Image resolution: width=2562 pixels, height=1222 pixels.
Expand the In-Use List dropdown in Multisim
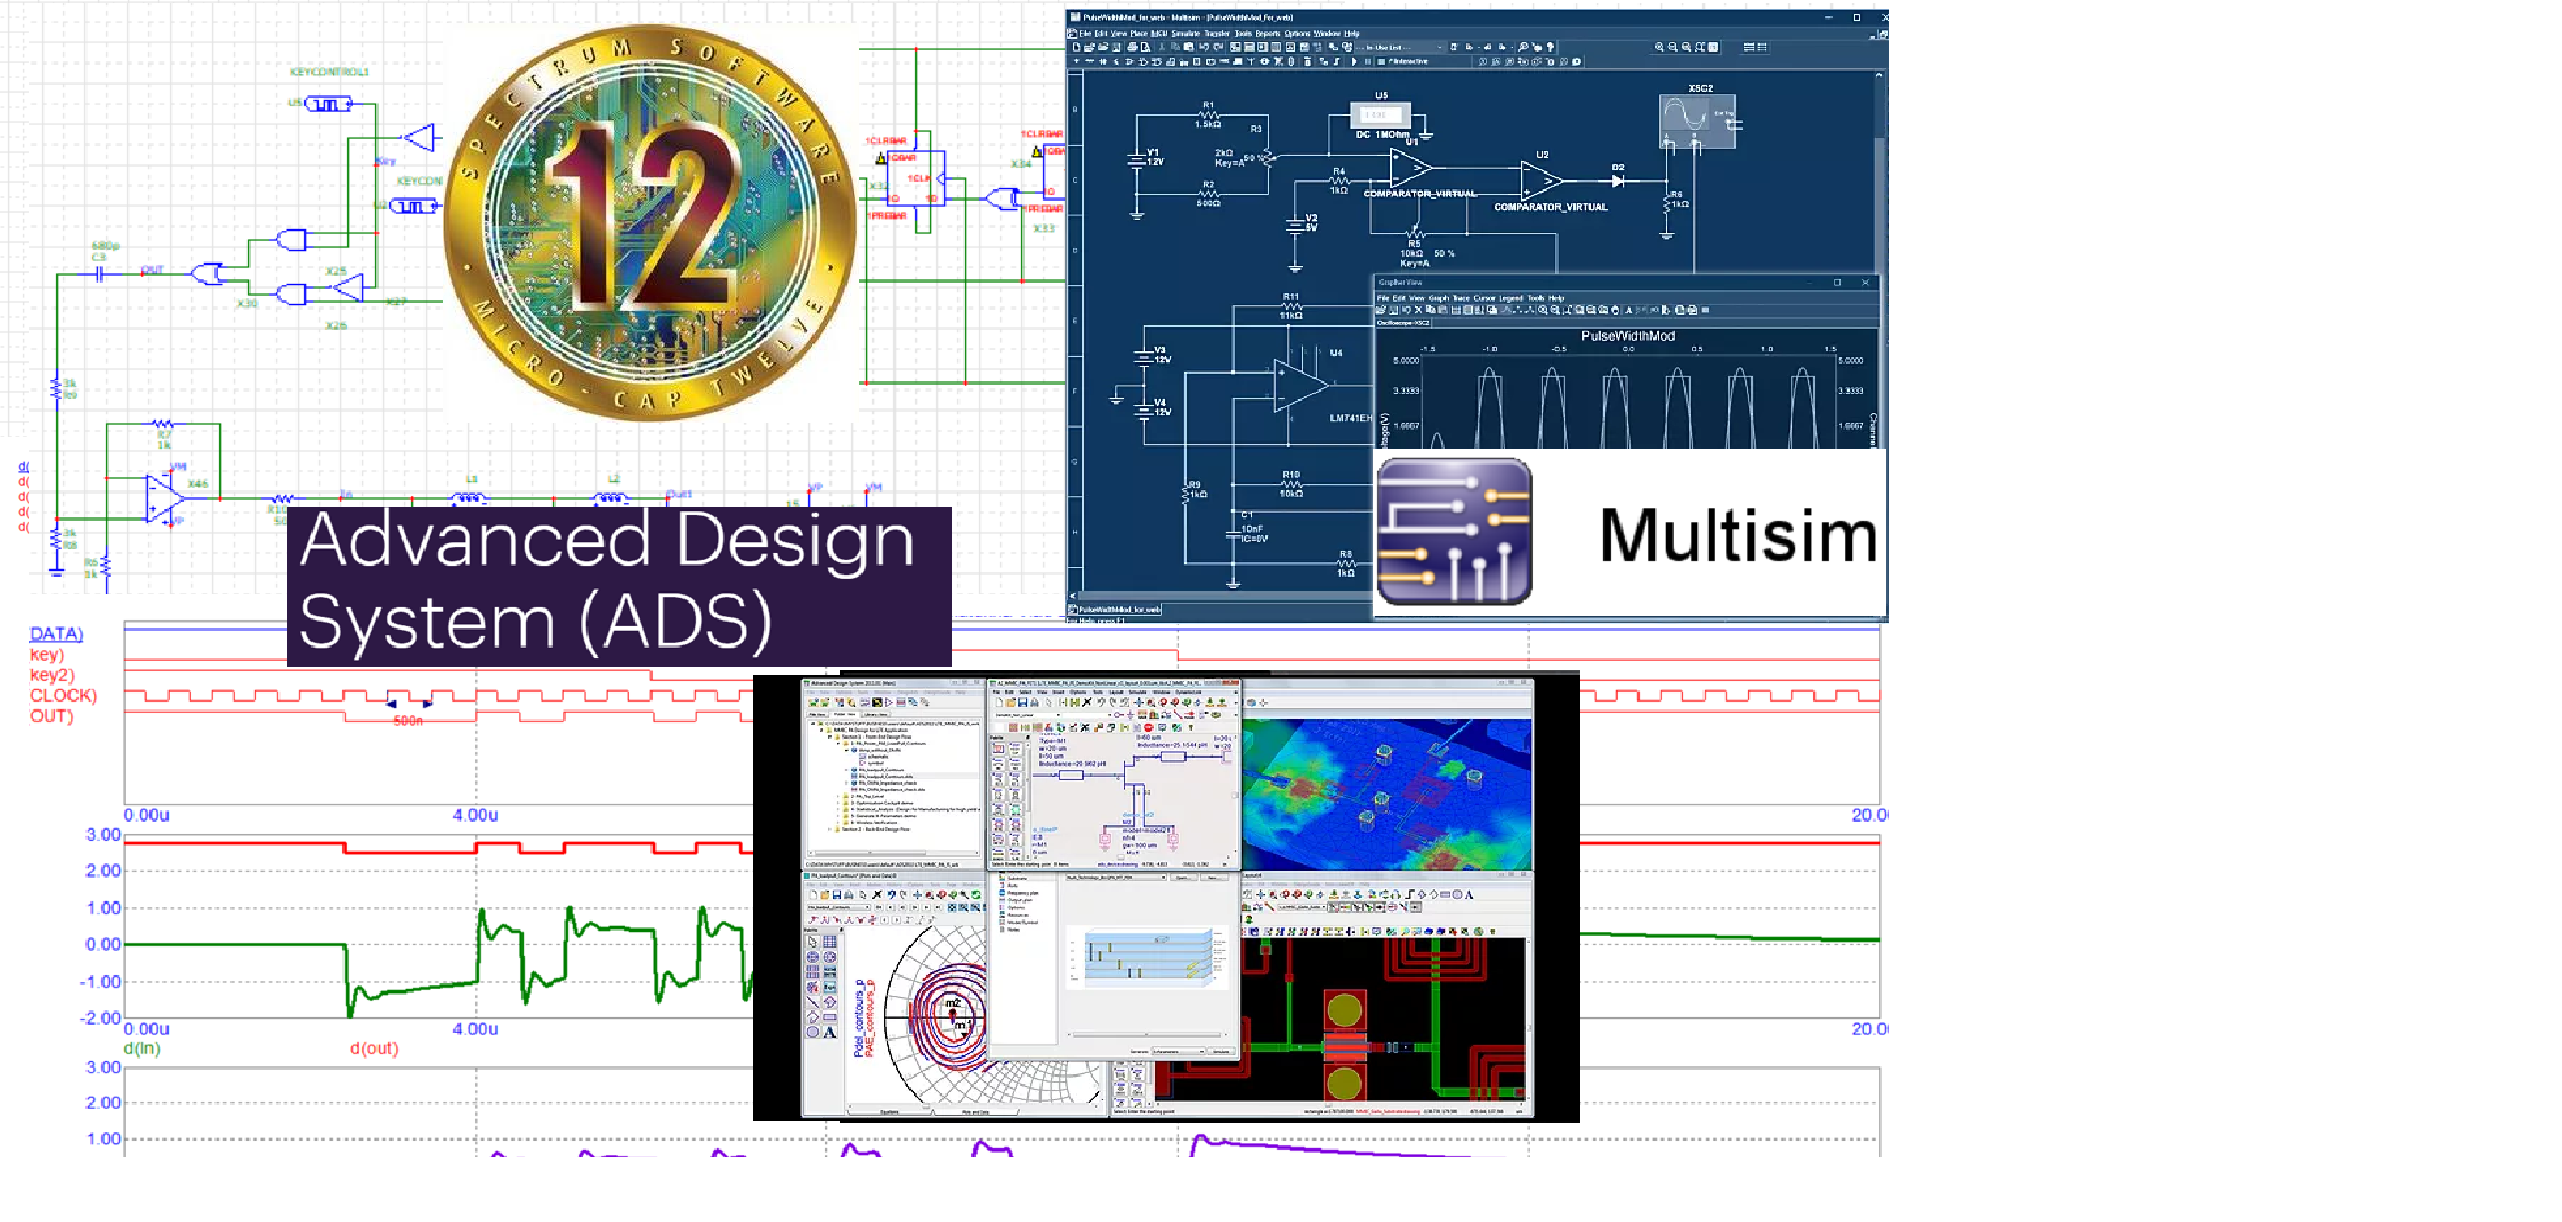(x=1400, y=47)
